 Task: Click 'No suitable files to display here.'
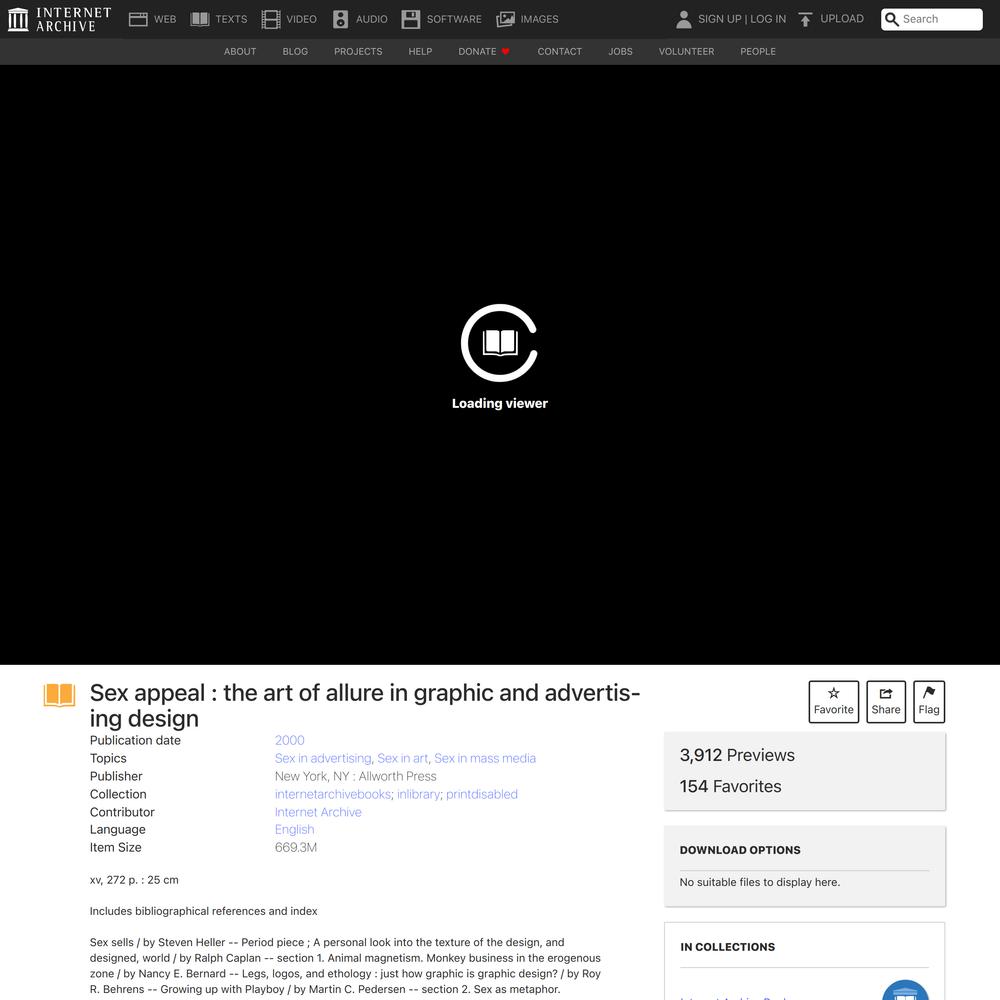coord(760,882)
